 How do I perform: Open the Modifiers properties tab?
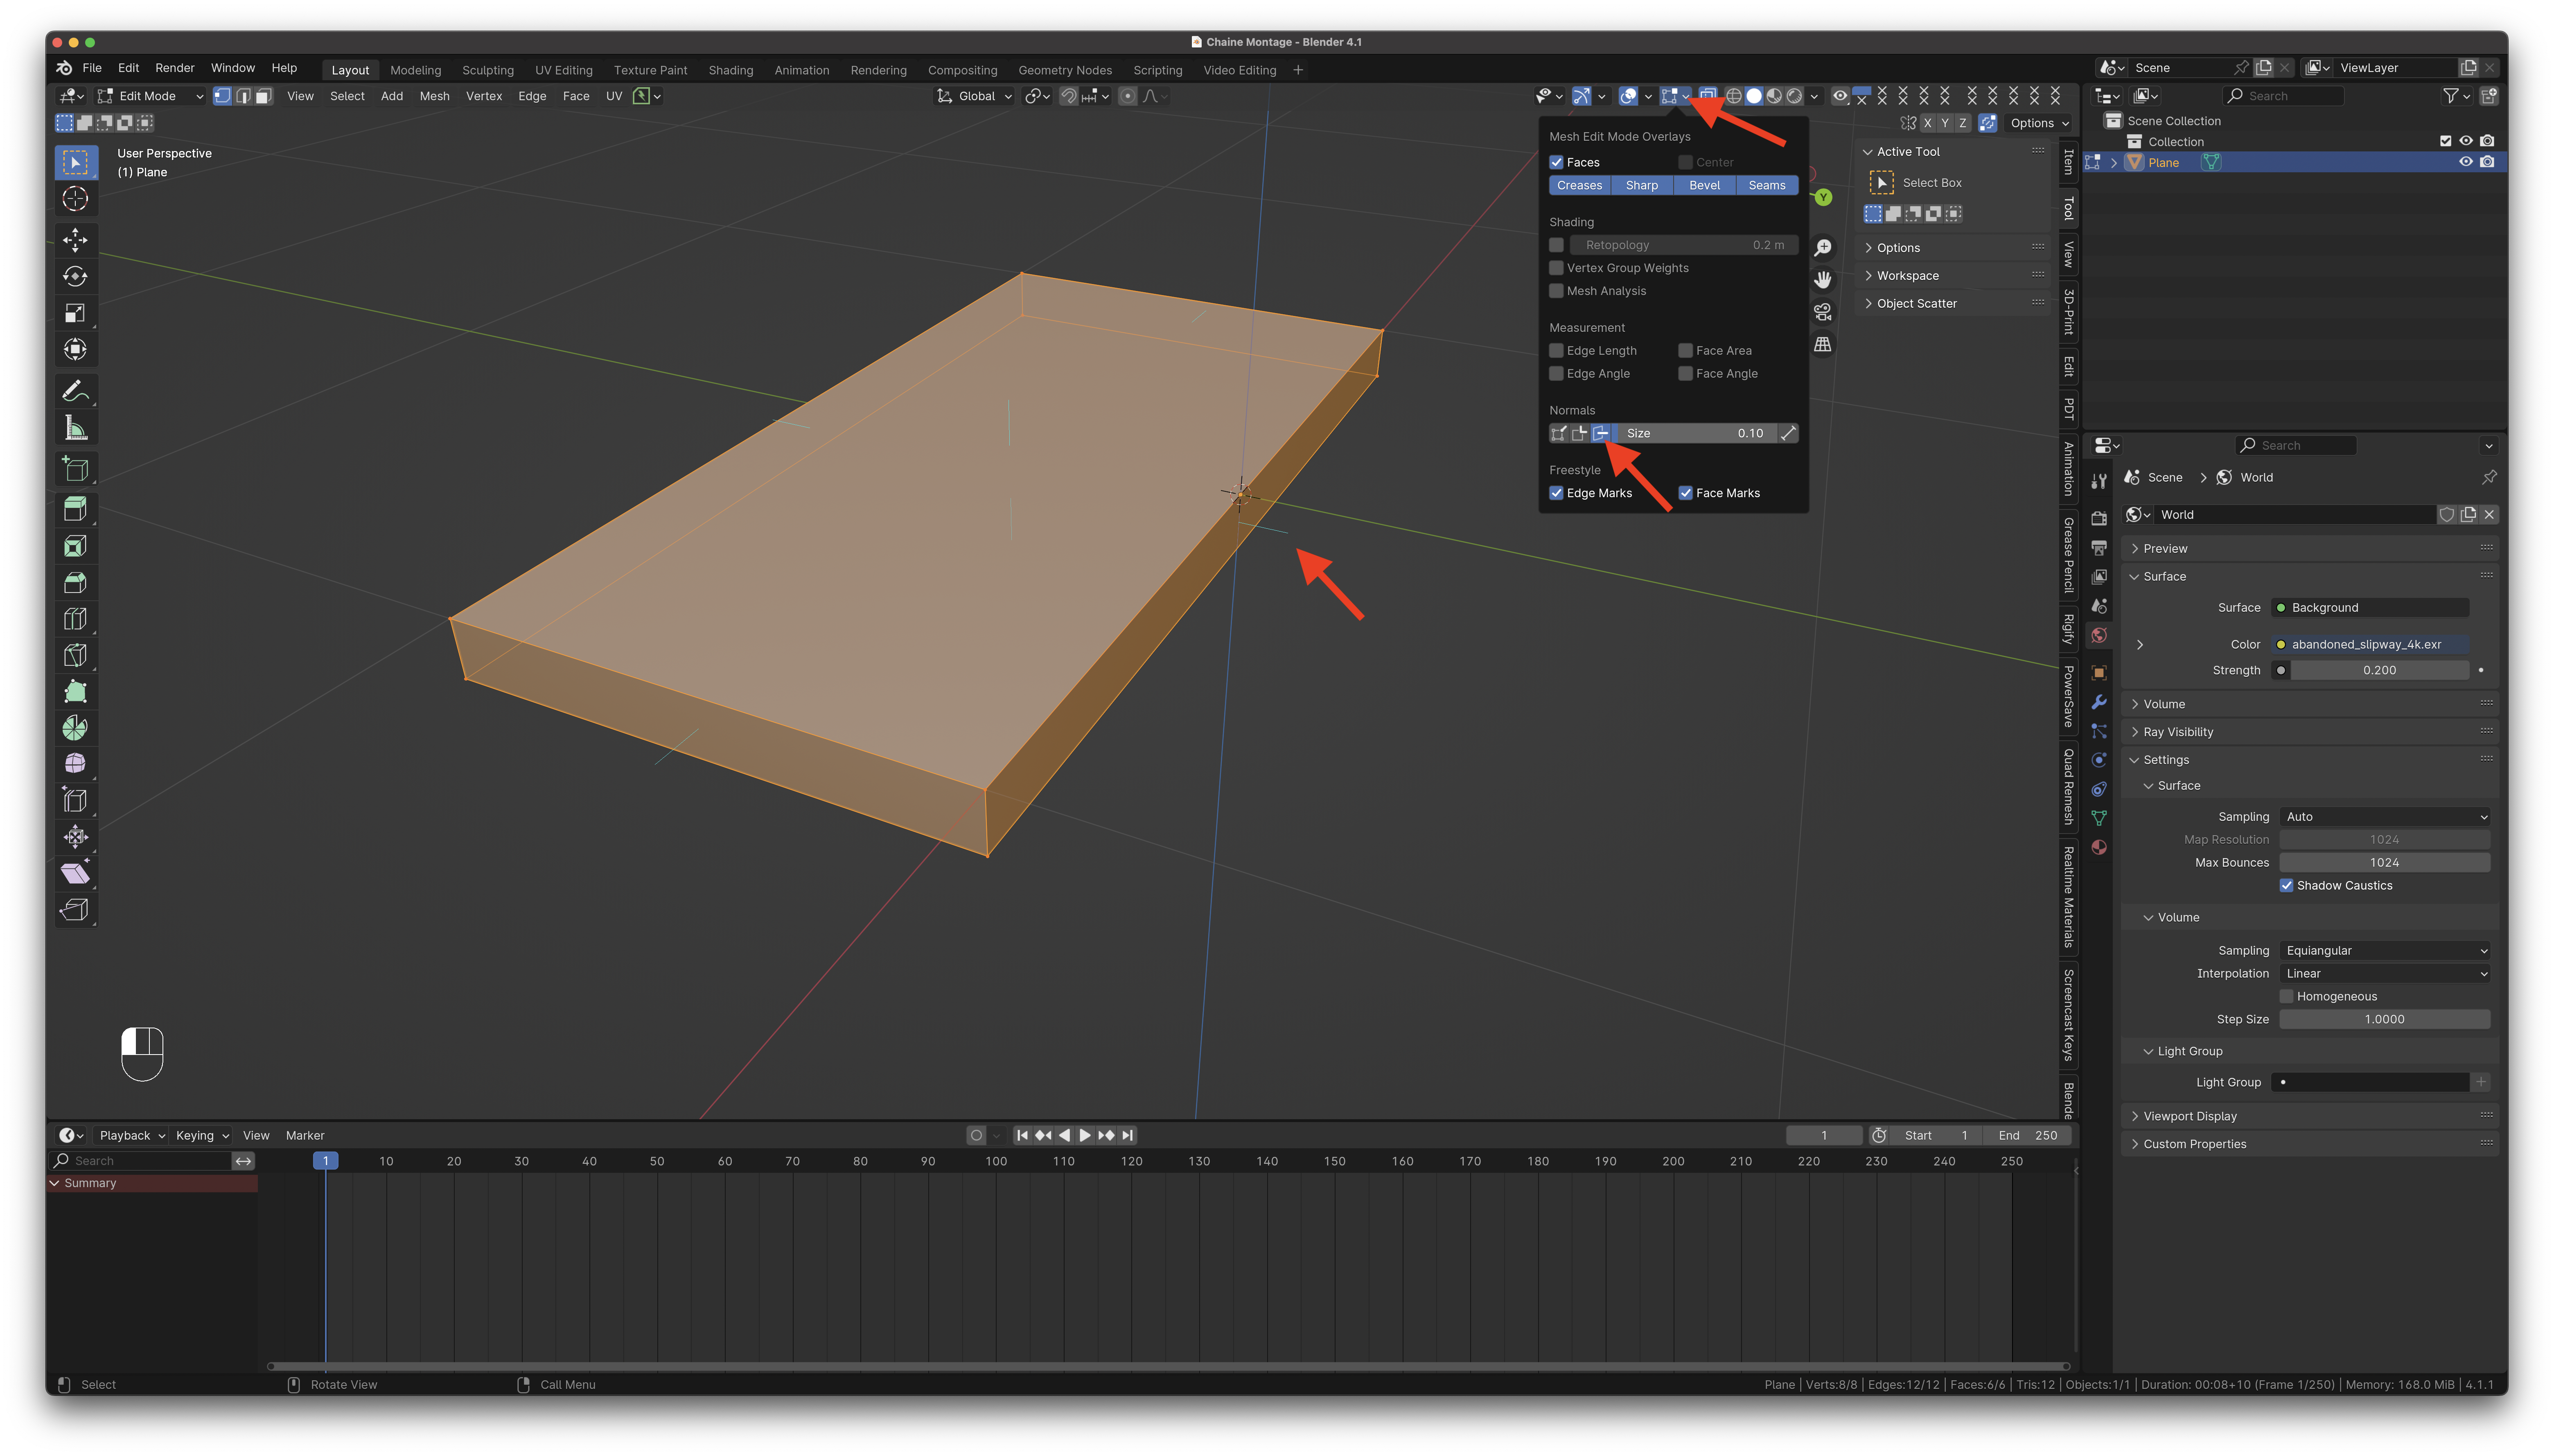click(2099, 702)
